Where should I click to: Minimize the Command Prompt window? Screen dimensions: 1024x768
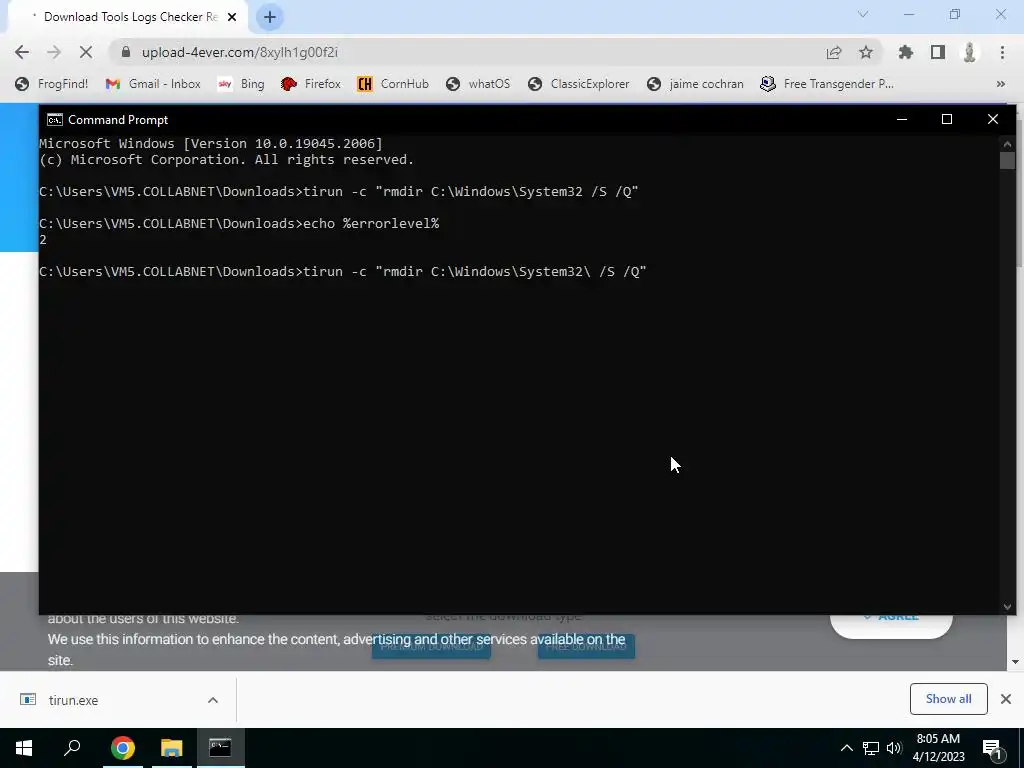(902, 120)
